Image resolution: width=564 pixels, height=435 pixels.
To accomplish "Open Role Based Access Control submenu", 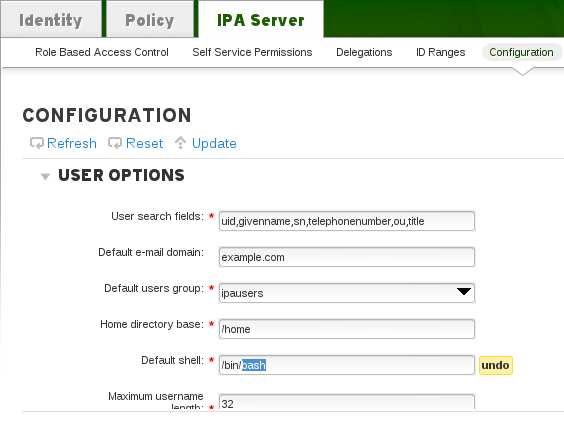I will [102, 52].
